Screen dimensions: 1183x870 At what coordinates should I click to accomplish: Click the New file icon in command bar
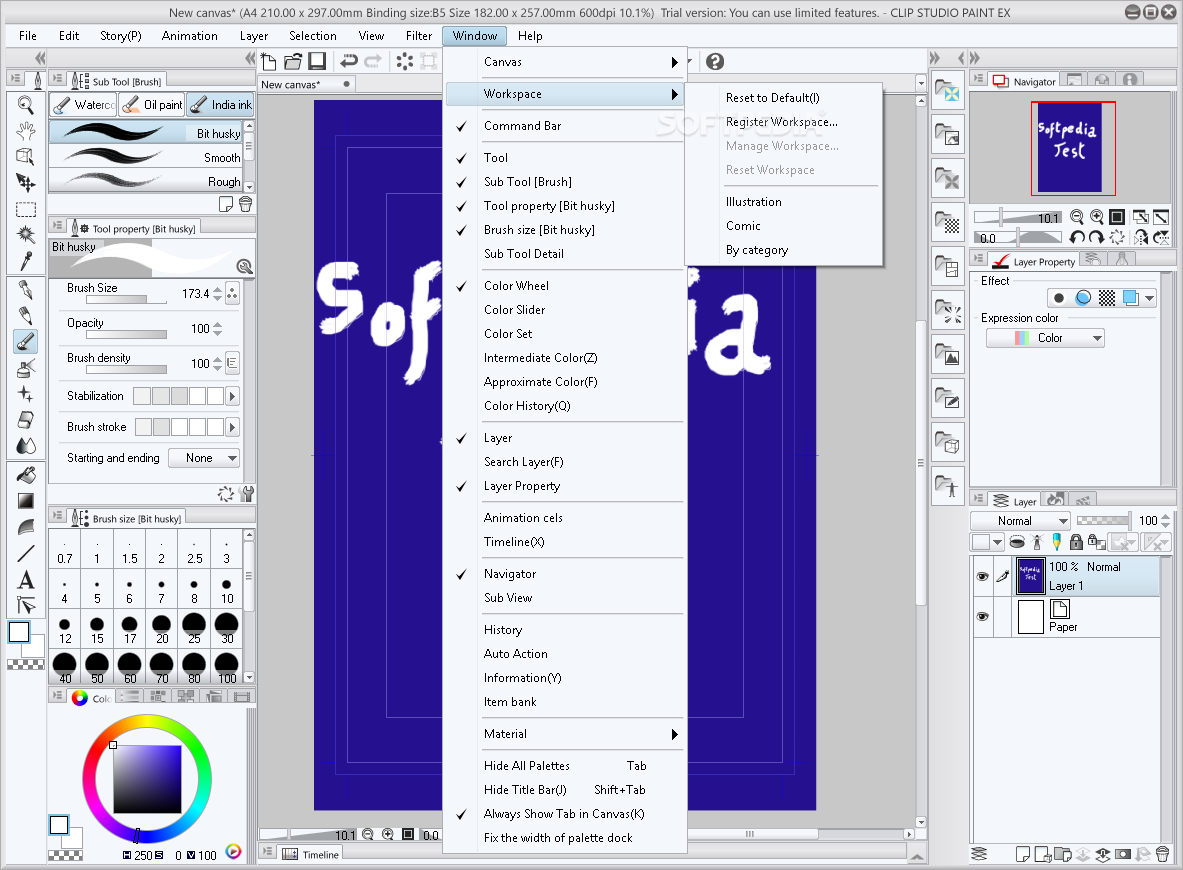point(269,62)
